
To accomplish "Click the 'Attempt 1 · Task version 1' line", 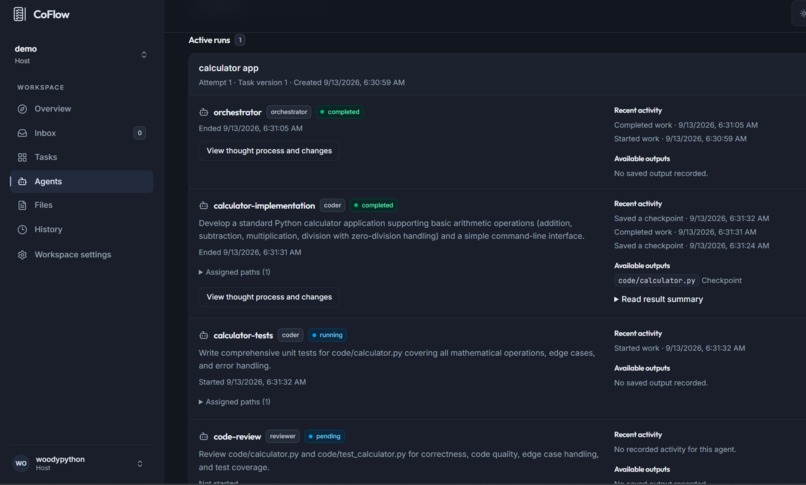I will 302,83.
